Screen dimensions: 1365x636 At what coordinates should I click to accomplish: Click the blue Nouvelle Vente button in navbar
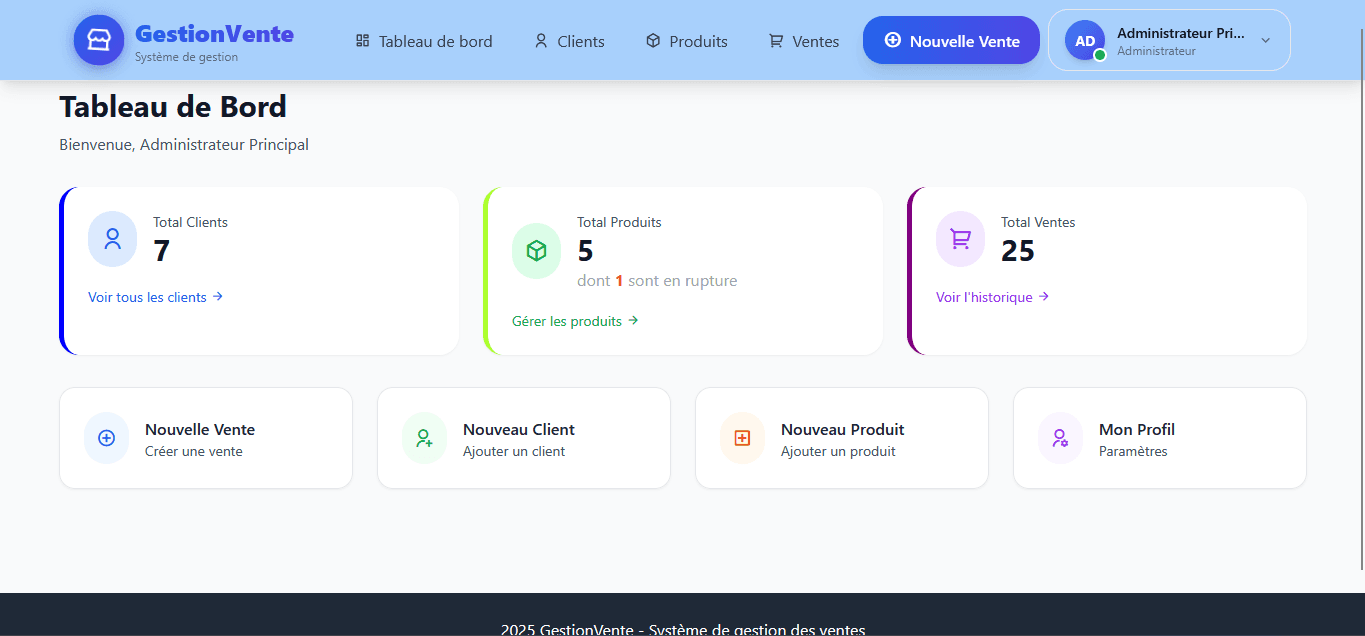pyautogui.click(x=951, y=40)
